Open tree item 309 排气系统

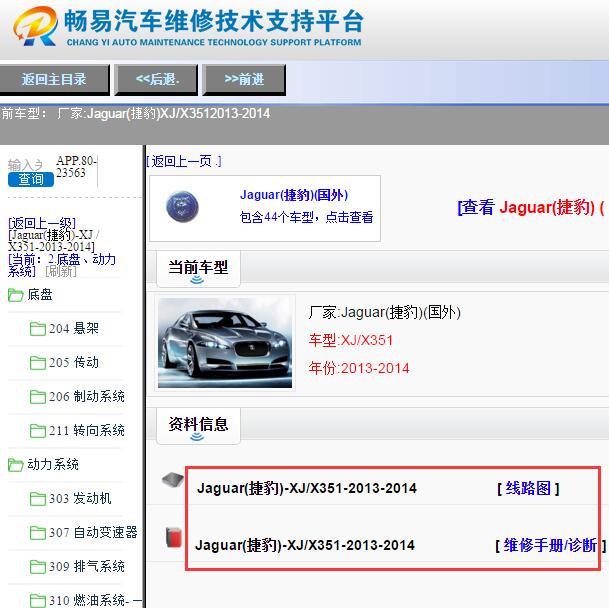[87, 567]
